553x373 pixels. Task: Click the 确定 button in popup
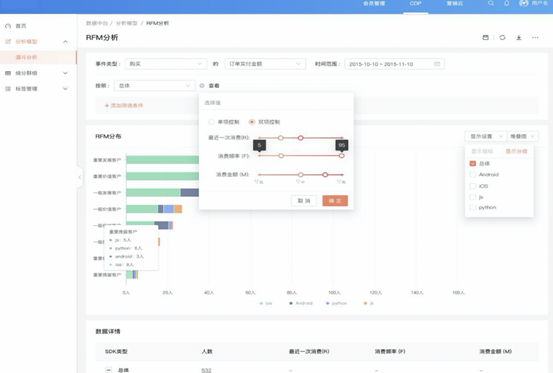(335, 201)
